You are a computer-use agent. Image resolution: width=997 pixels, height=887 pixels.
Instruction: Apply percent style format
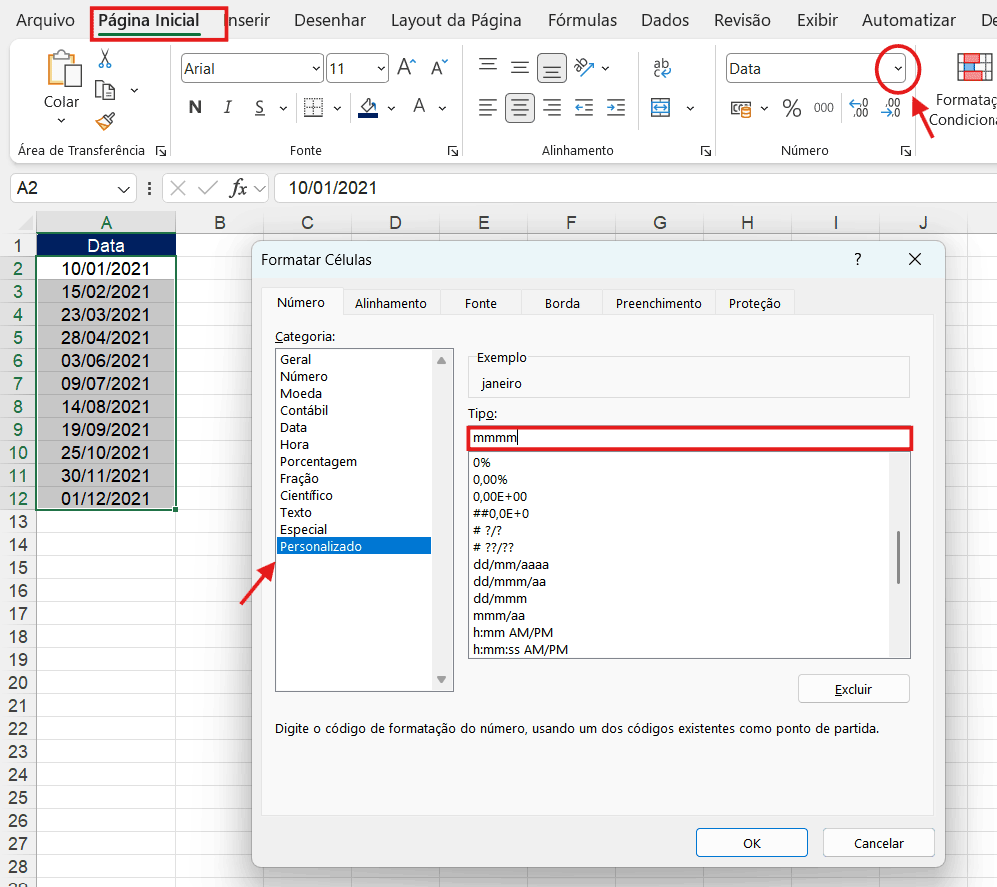click(x=792, y=108)
